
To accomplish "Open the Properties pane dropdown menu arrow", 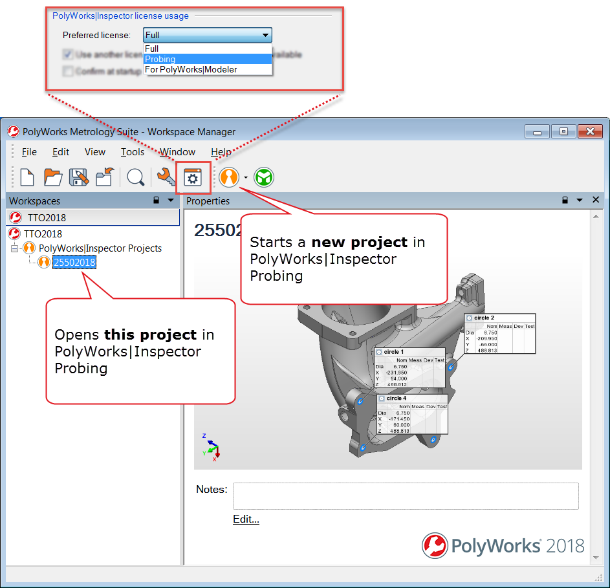I will [x=579, y=200].
